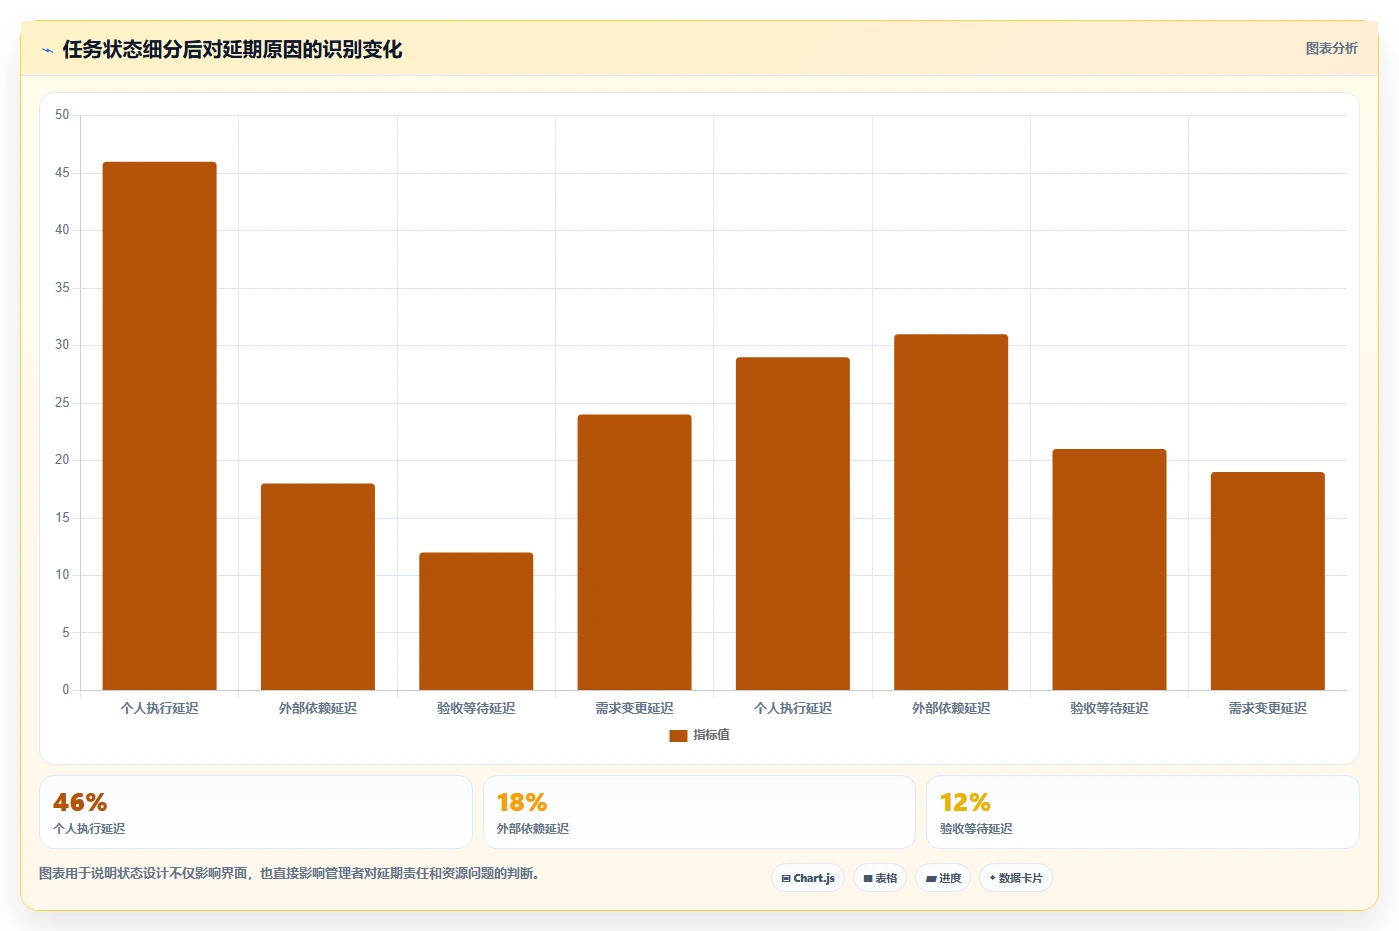Click the shortest bar valued 12
Screen dimensions: 1399x931
pyautogui.click(x=476, y=621)
